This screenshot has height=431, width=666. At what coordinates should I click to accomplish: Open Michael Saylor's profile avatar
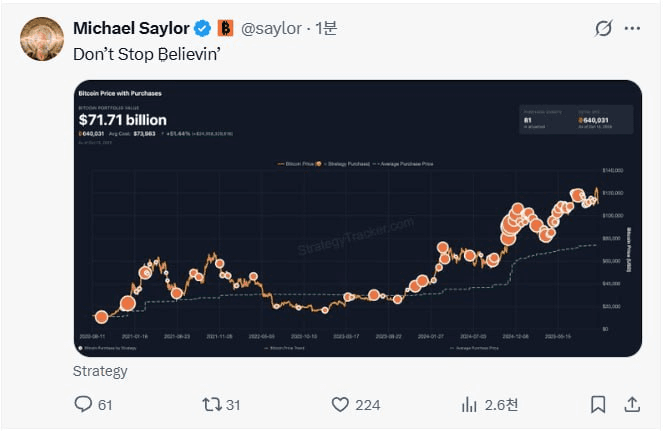click(x=43, y=39)
